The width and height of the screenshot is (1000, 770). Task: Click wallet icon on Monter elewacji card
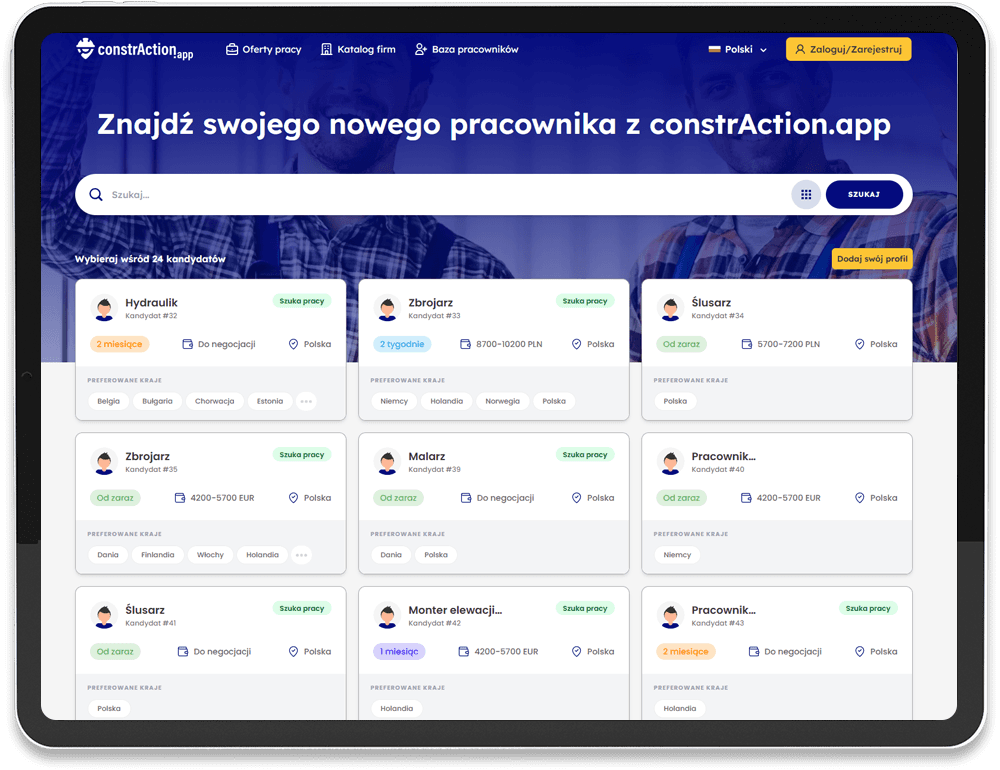[x=464, y=651]
